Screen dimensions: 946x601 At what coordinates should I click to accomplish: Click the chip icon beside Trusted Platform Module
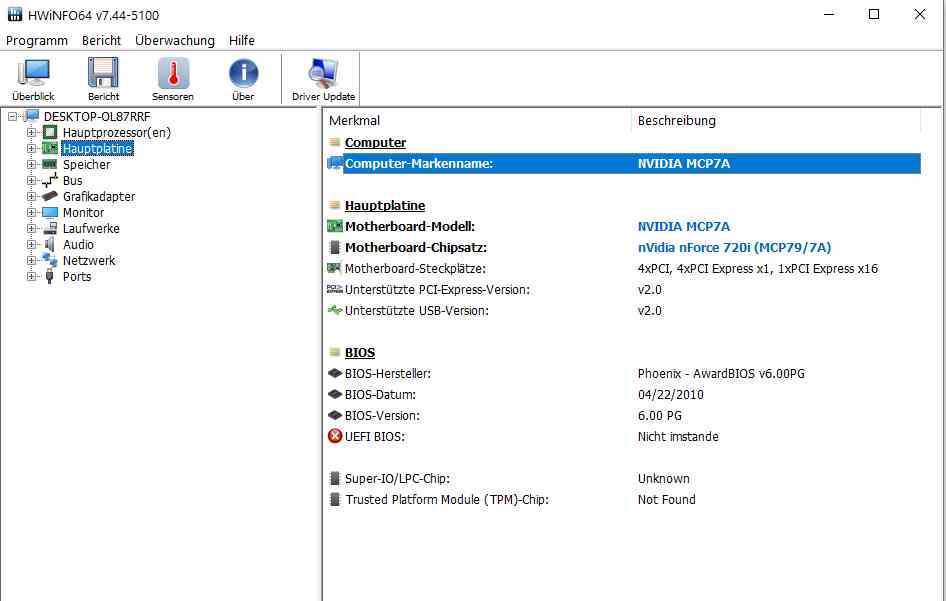[335, 499]
